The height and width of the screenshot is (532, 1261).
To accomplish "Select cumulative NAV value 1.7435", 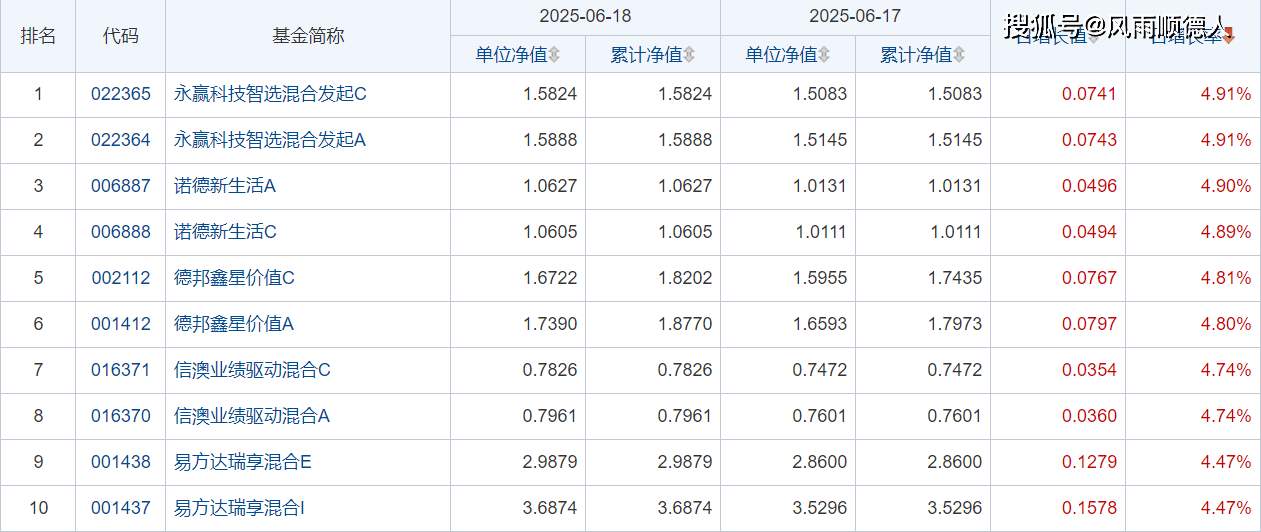I will tap(955, 278).
